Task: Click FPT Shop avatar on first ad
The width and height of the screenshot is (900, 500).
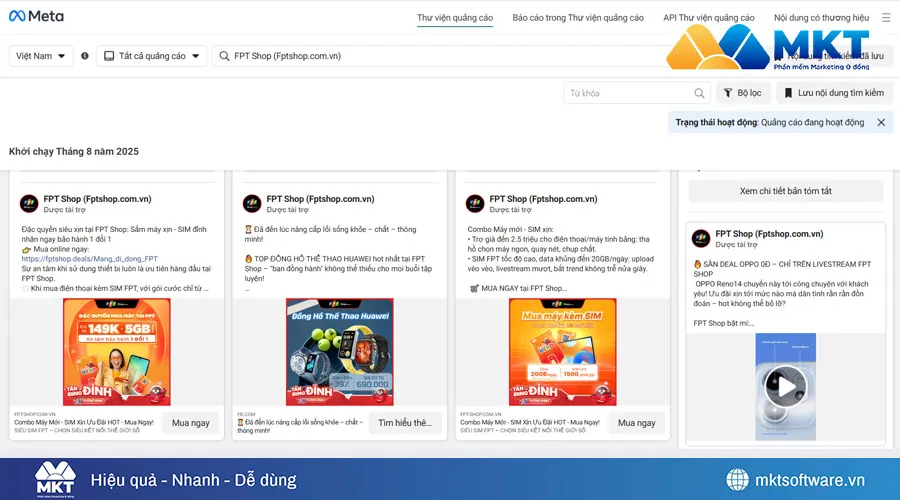Action: point(29,204)
